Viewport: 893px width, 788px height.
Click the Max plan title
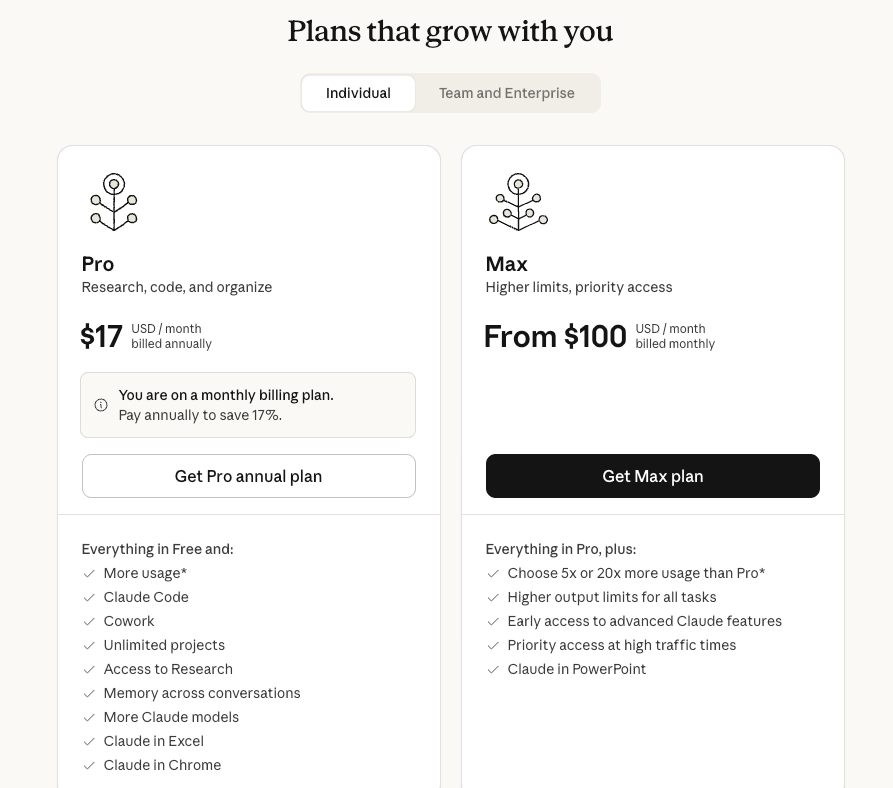506,264
